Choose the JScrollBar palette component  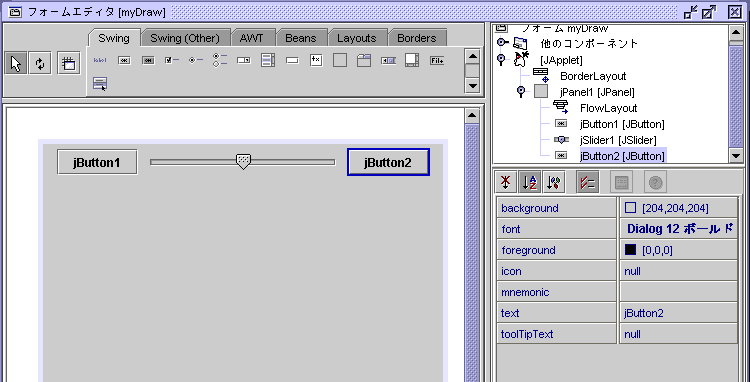tap(388, 60)
